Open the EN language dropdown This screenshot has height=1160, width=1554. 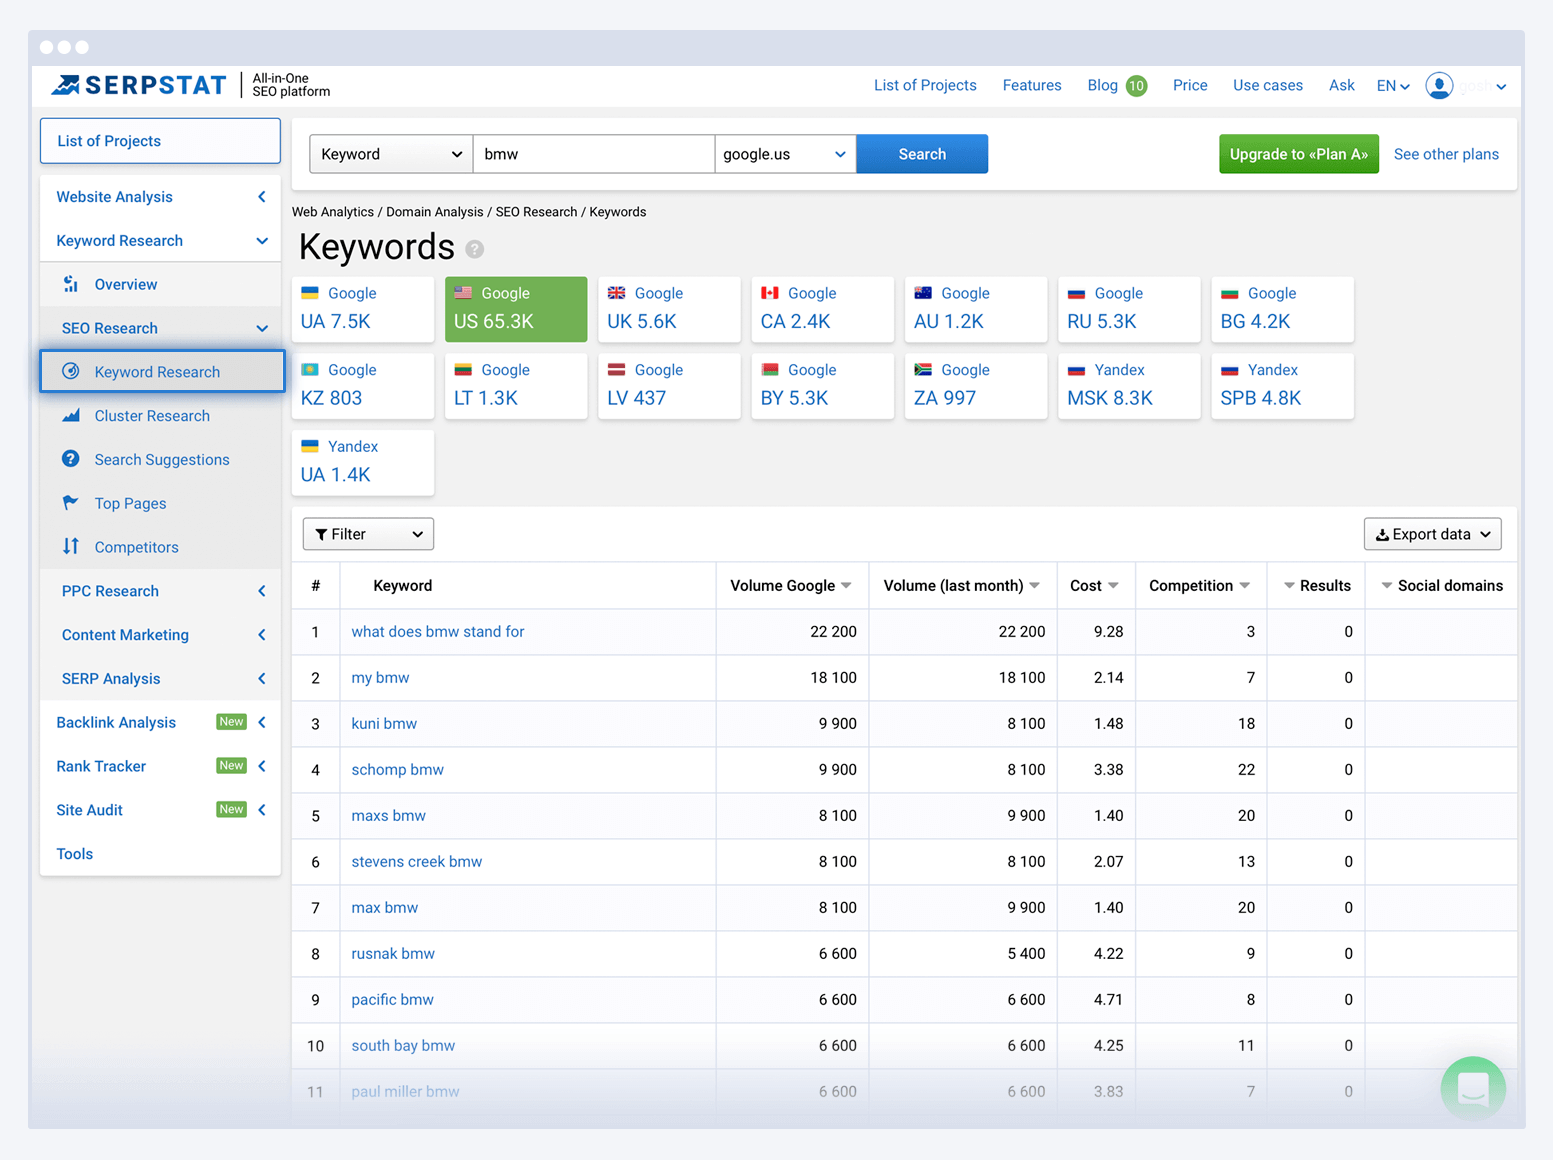1393,86
